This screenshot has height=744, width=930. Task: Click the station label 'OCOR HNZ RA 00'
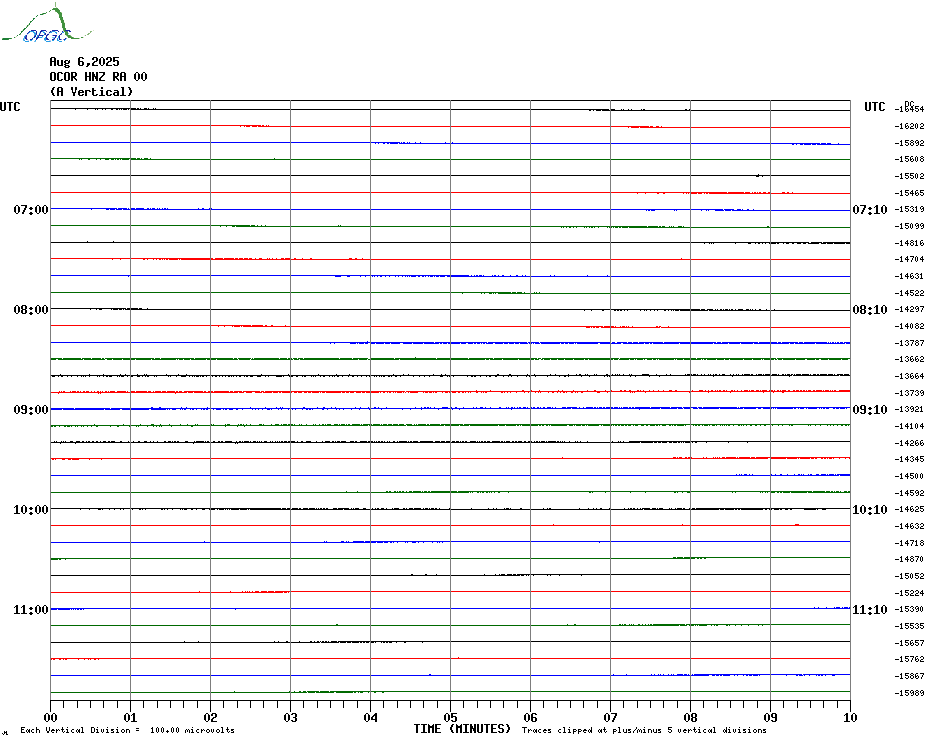tap(98, 77)
